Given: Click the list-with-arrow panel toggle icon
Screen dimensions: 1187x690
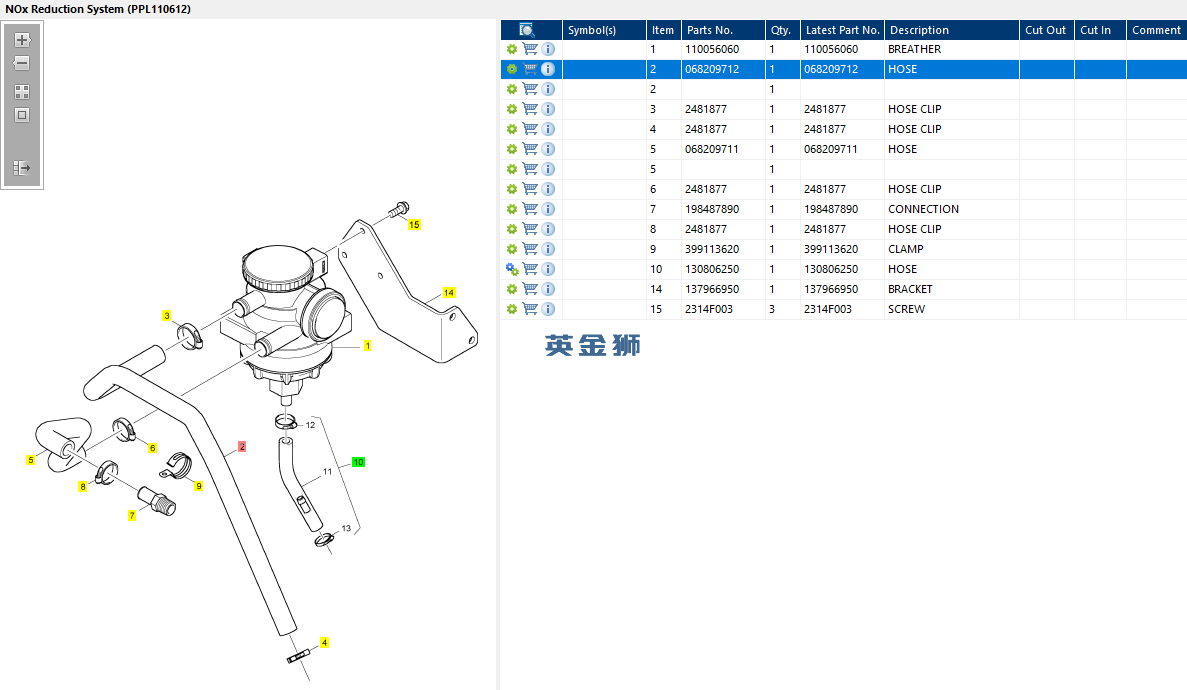Looking at the screenshot, I should pyautogui.click(x=22, y=168).
